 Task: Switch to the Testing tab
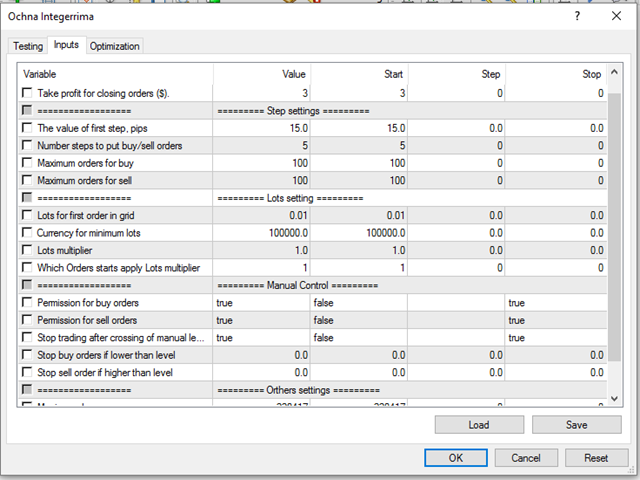click(x=28, y=46)
